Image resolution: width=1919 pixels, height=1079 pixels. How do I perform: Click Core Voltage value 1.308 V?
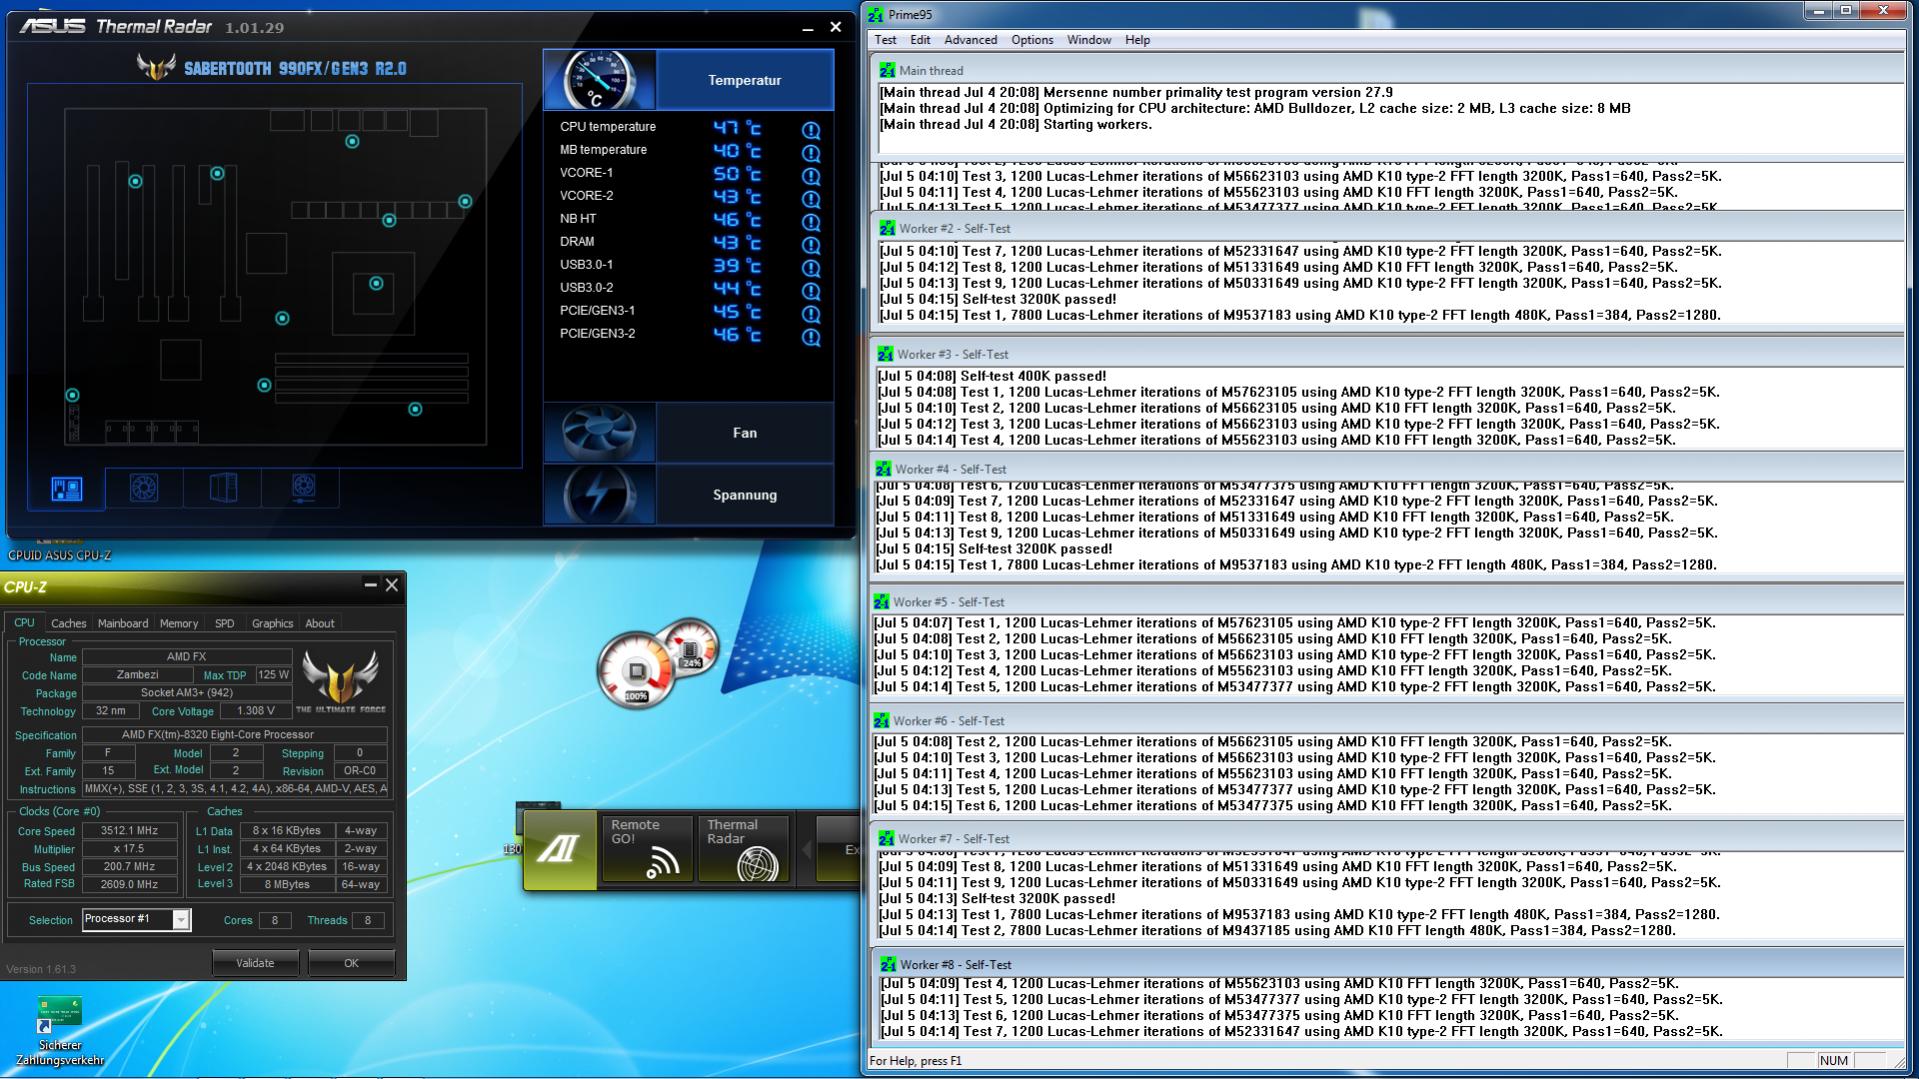[255, 711]
